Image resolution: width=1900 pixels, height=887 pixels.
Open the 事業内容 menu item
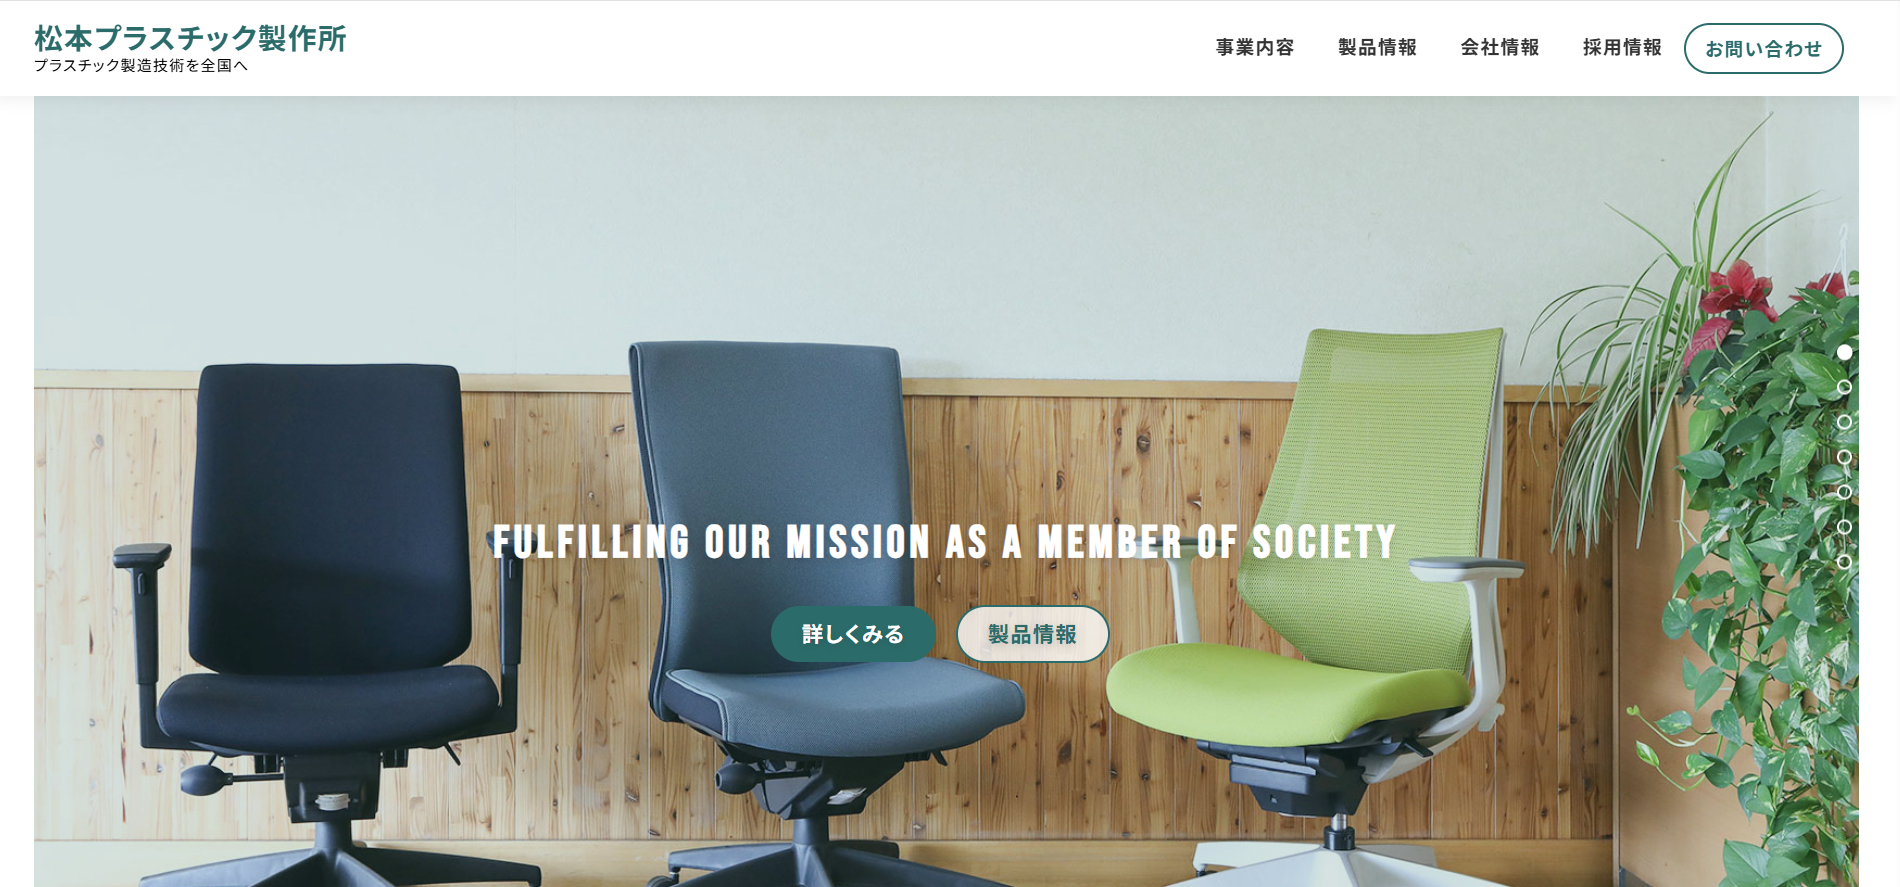coord(1255,48)
